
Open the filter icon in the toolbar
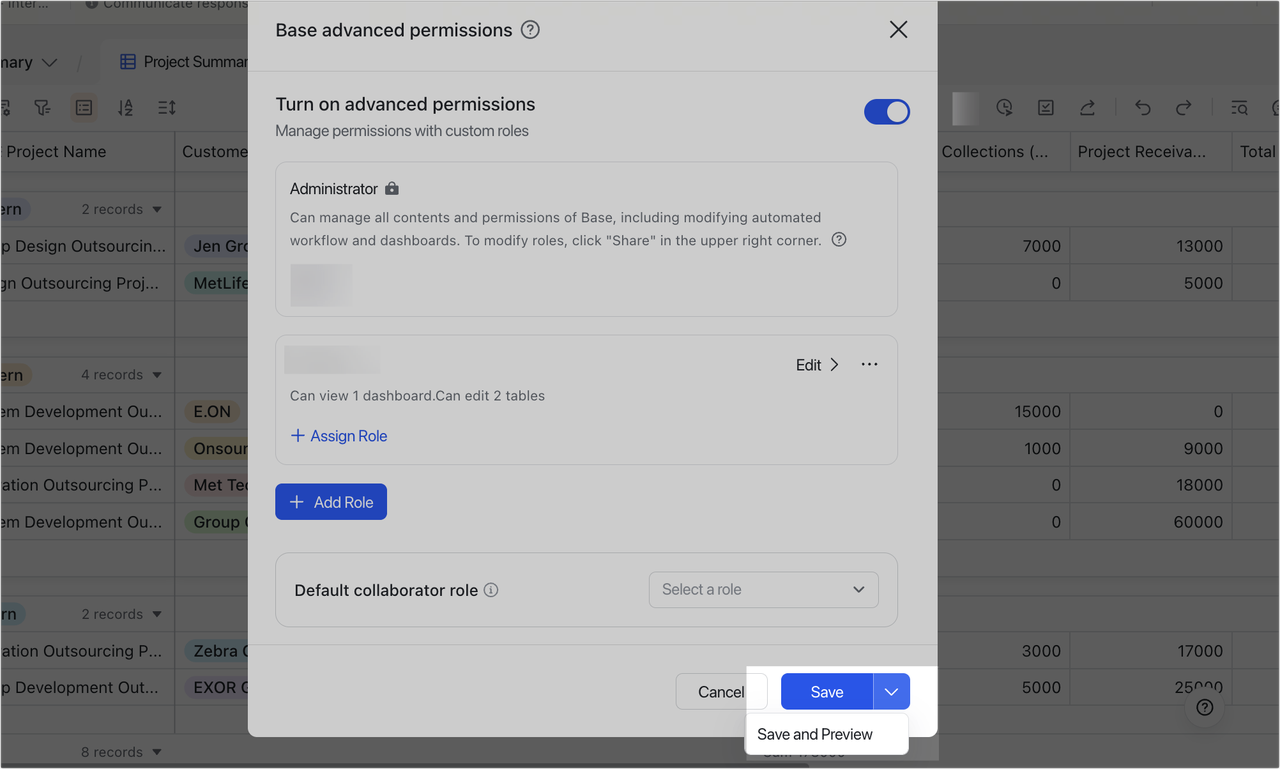42,107
